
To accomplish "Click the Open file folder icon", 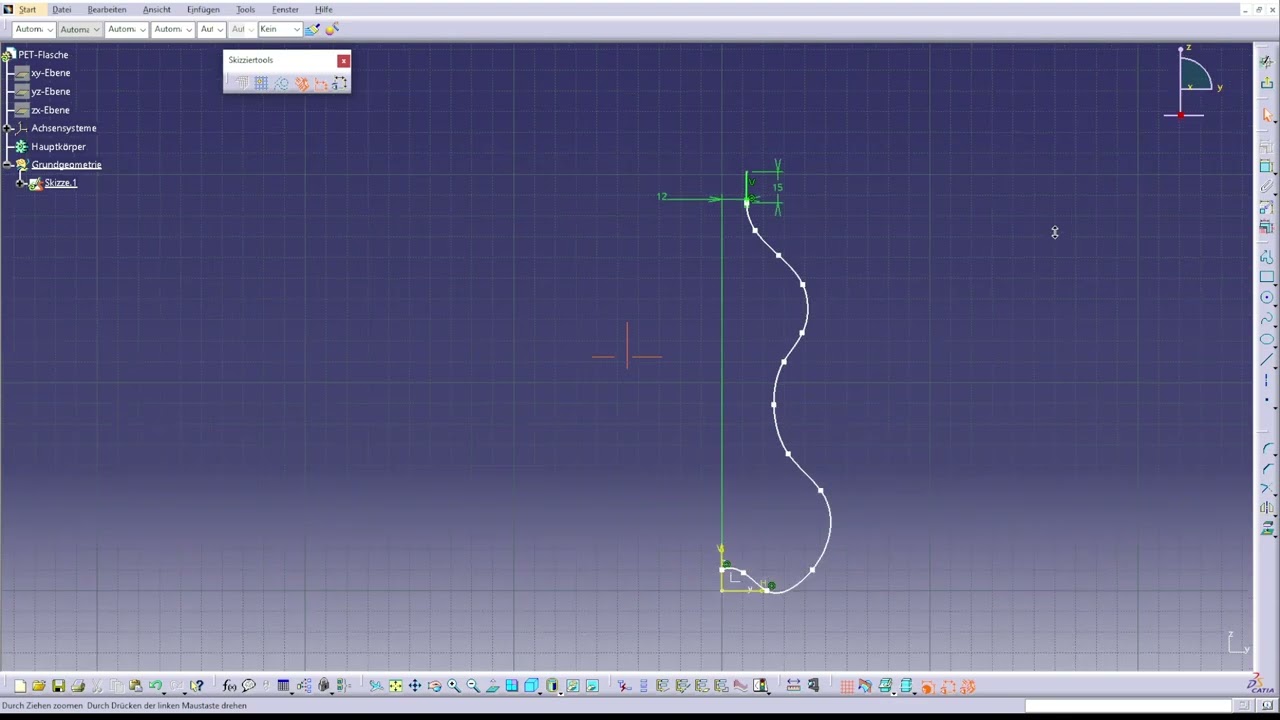I will point(38,686).
